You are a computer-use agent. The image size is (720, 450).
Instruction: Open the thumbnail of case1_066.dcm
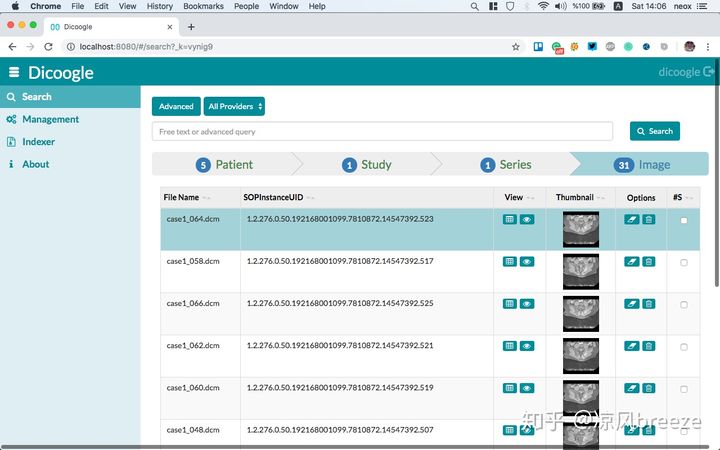point(581,314)
